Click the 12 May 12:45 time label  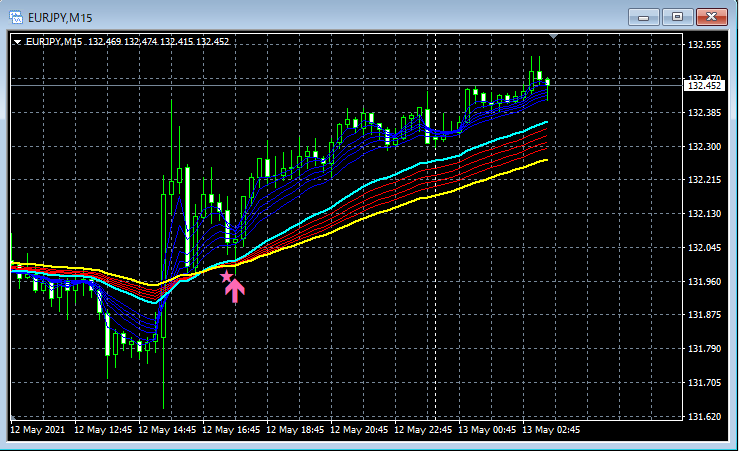103,430
